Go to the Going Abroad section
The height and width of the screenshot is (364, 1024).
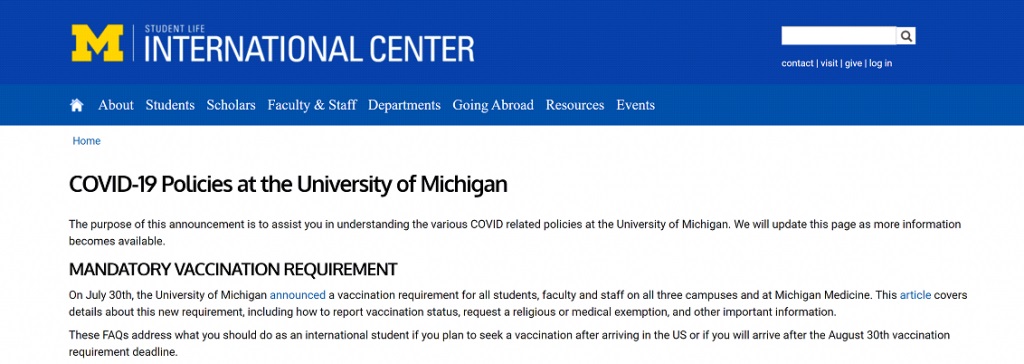[493, 105]
